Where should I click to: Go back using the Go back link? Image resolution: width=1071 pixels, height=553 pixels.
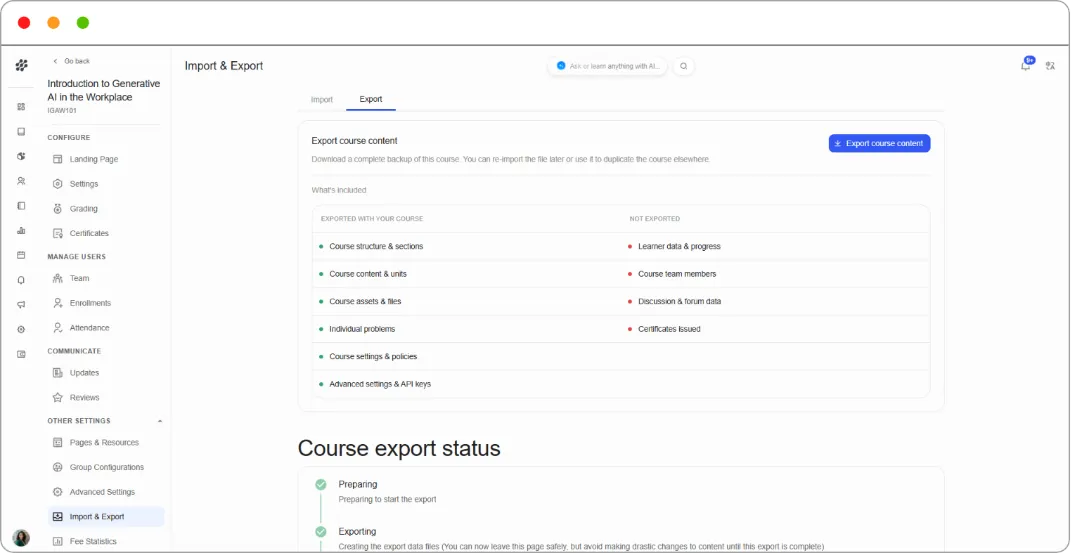72,61
